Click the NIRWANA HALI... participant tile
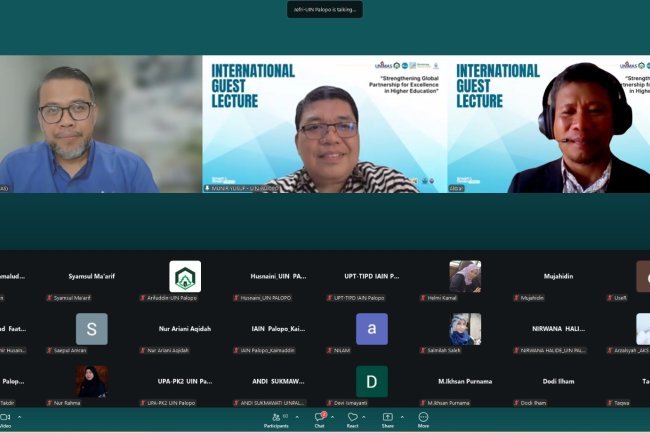This screenshot has width=650, height=433. click(x=558, y=329)
